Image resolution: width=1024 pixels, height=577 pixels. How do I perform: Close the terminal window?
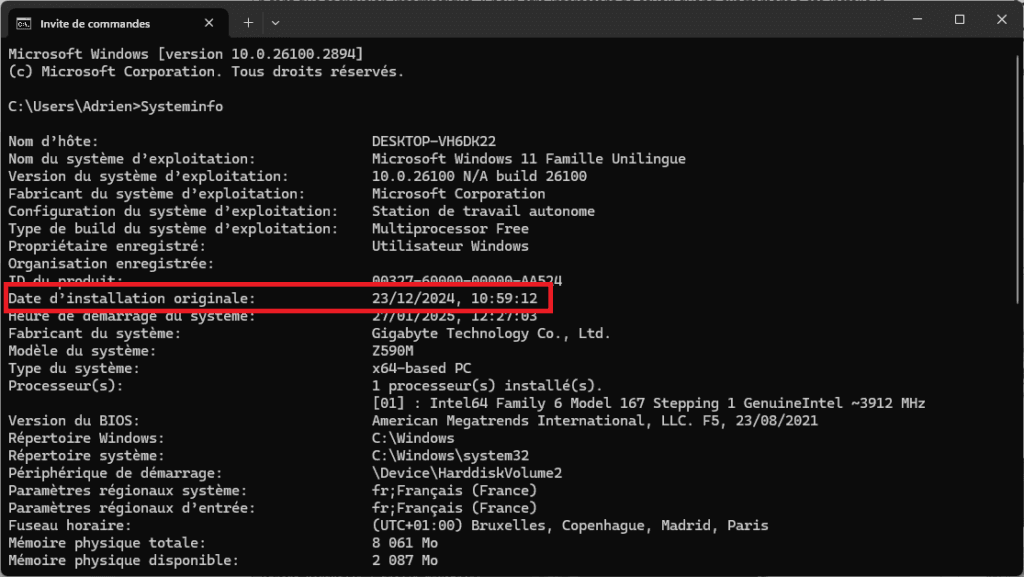click(1002, 20)
